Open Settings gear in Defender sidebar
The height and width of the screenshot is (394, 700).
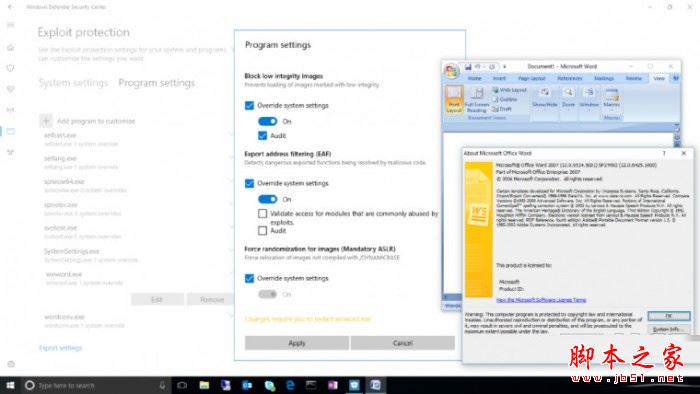(11, 364)
